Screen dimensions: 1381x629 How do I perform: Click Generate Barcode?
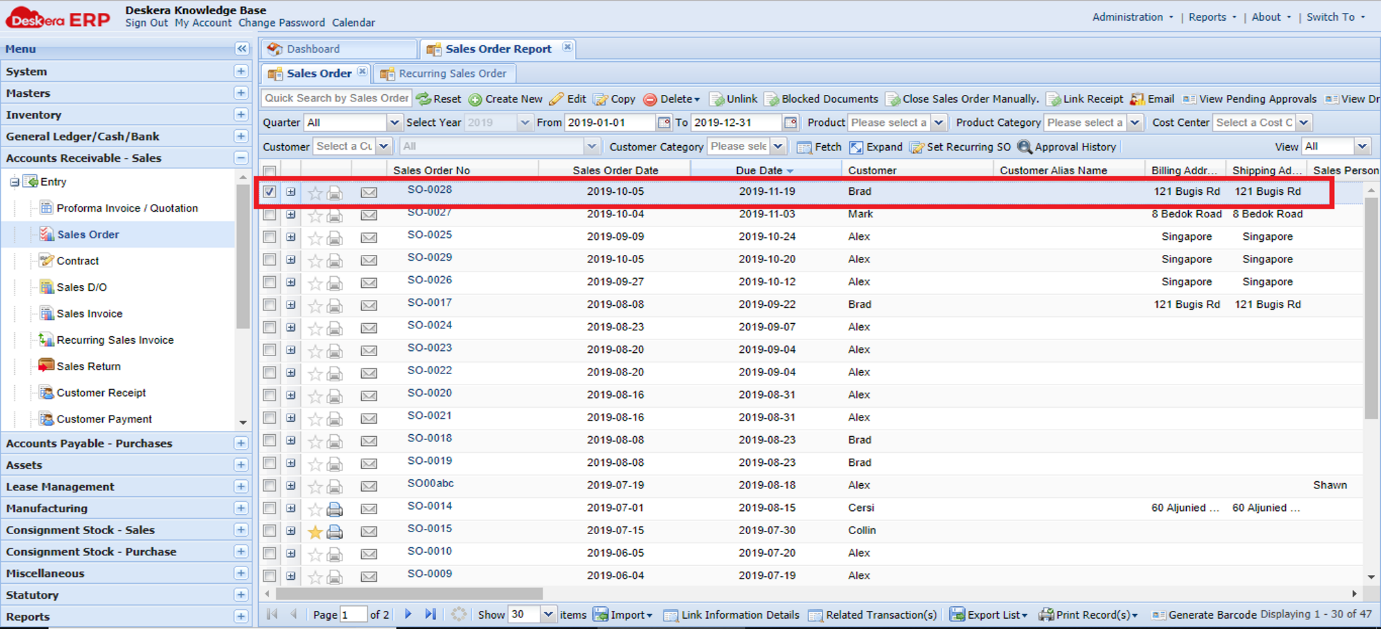pos(1204,615)
